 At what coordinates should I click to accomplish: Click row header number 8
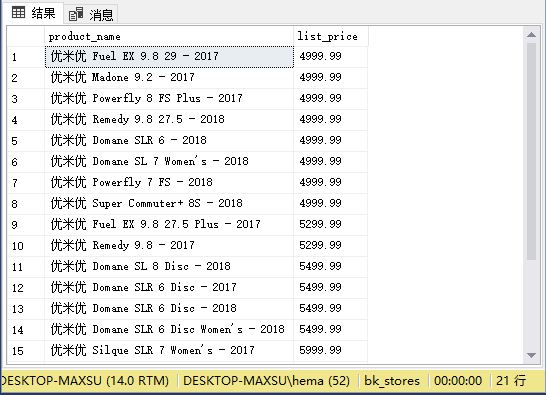26,203
